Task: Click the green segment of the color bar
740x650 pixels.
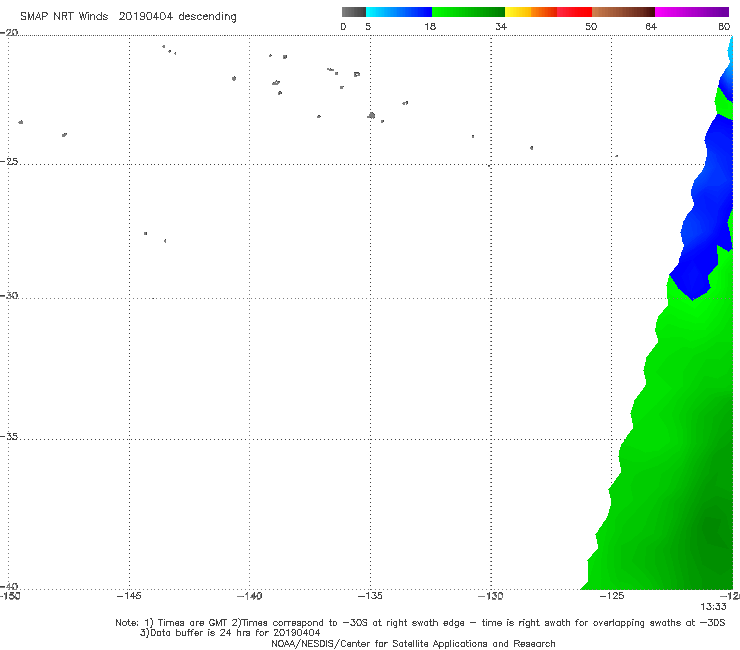Action: pyautogui.click(x=468, y=12)
